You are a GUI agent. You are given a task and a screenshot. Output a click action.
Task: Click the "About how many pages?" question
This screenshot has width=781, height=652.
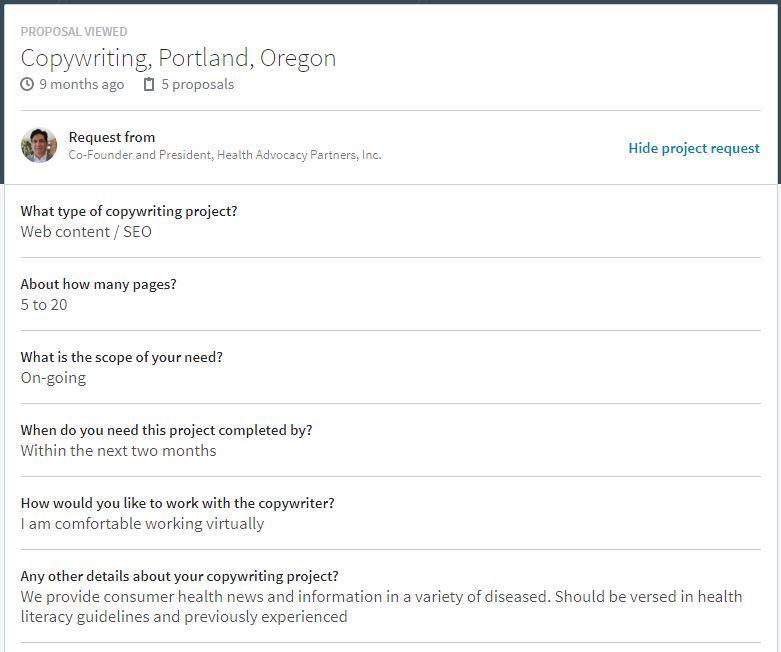(x=98, y=284)
